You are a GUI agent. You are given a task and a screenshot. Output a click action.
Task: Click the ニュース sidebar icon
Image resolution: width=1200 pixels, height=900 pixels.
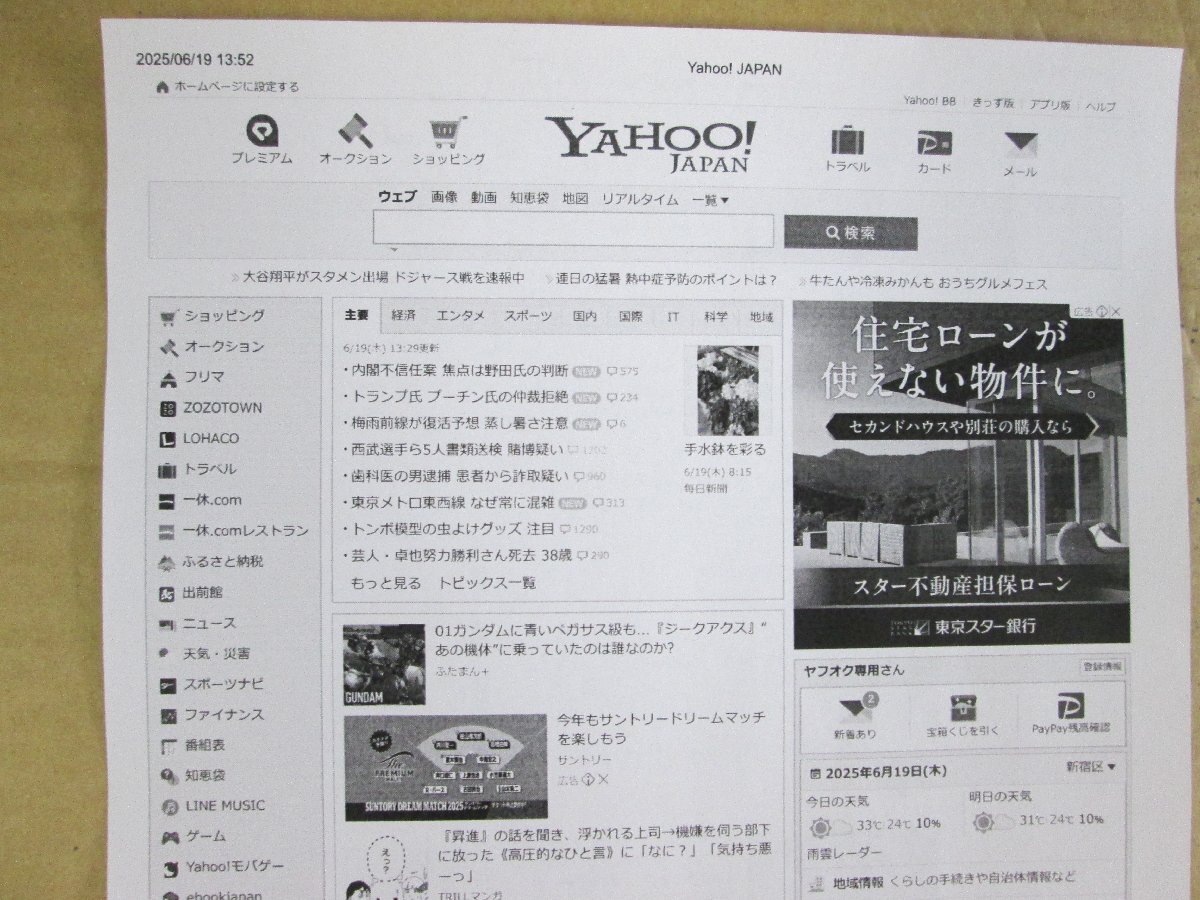click(168, 624)
